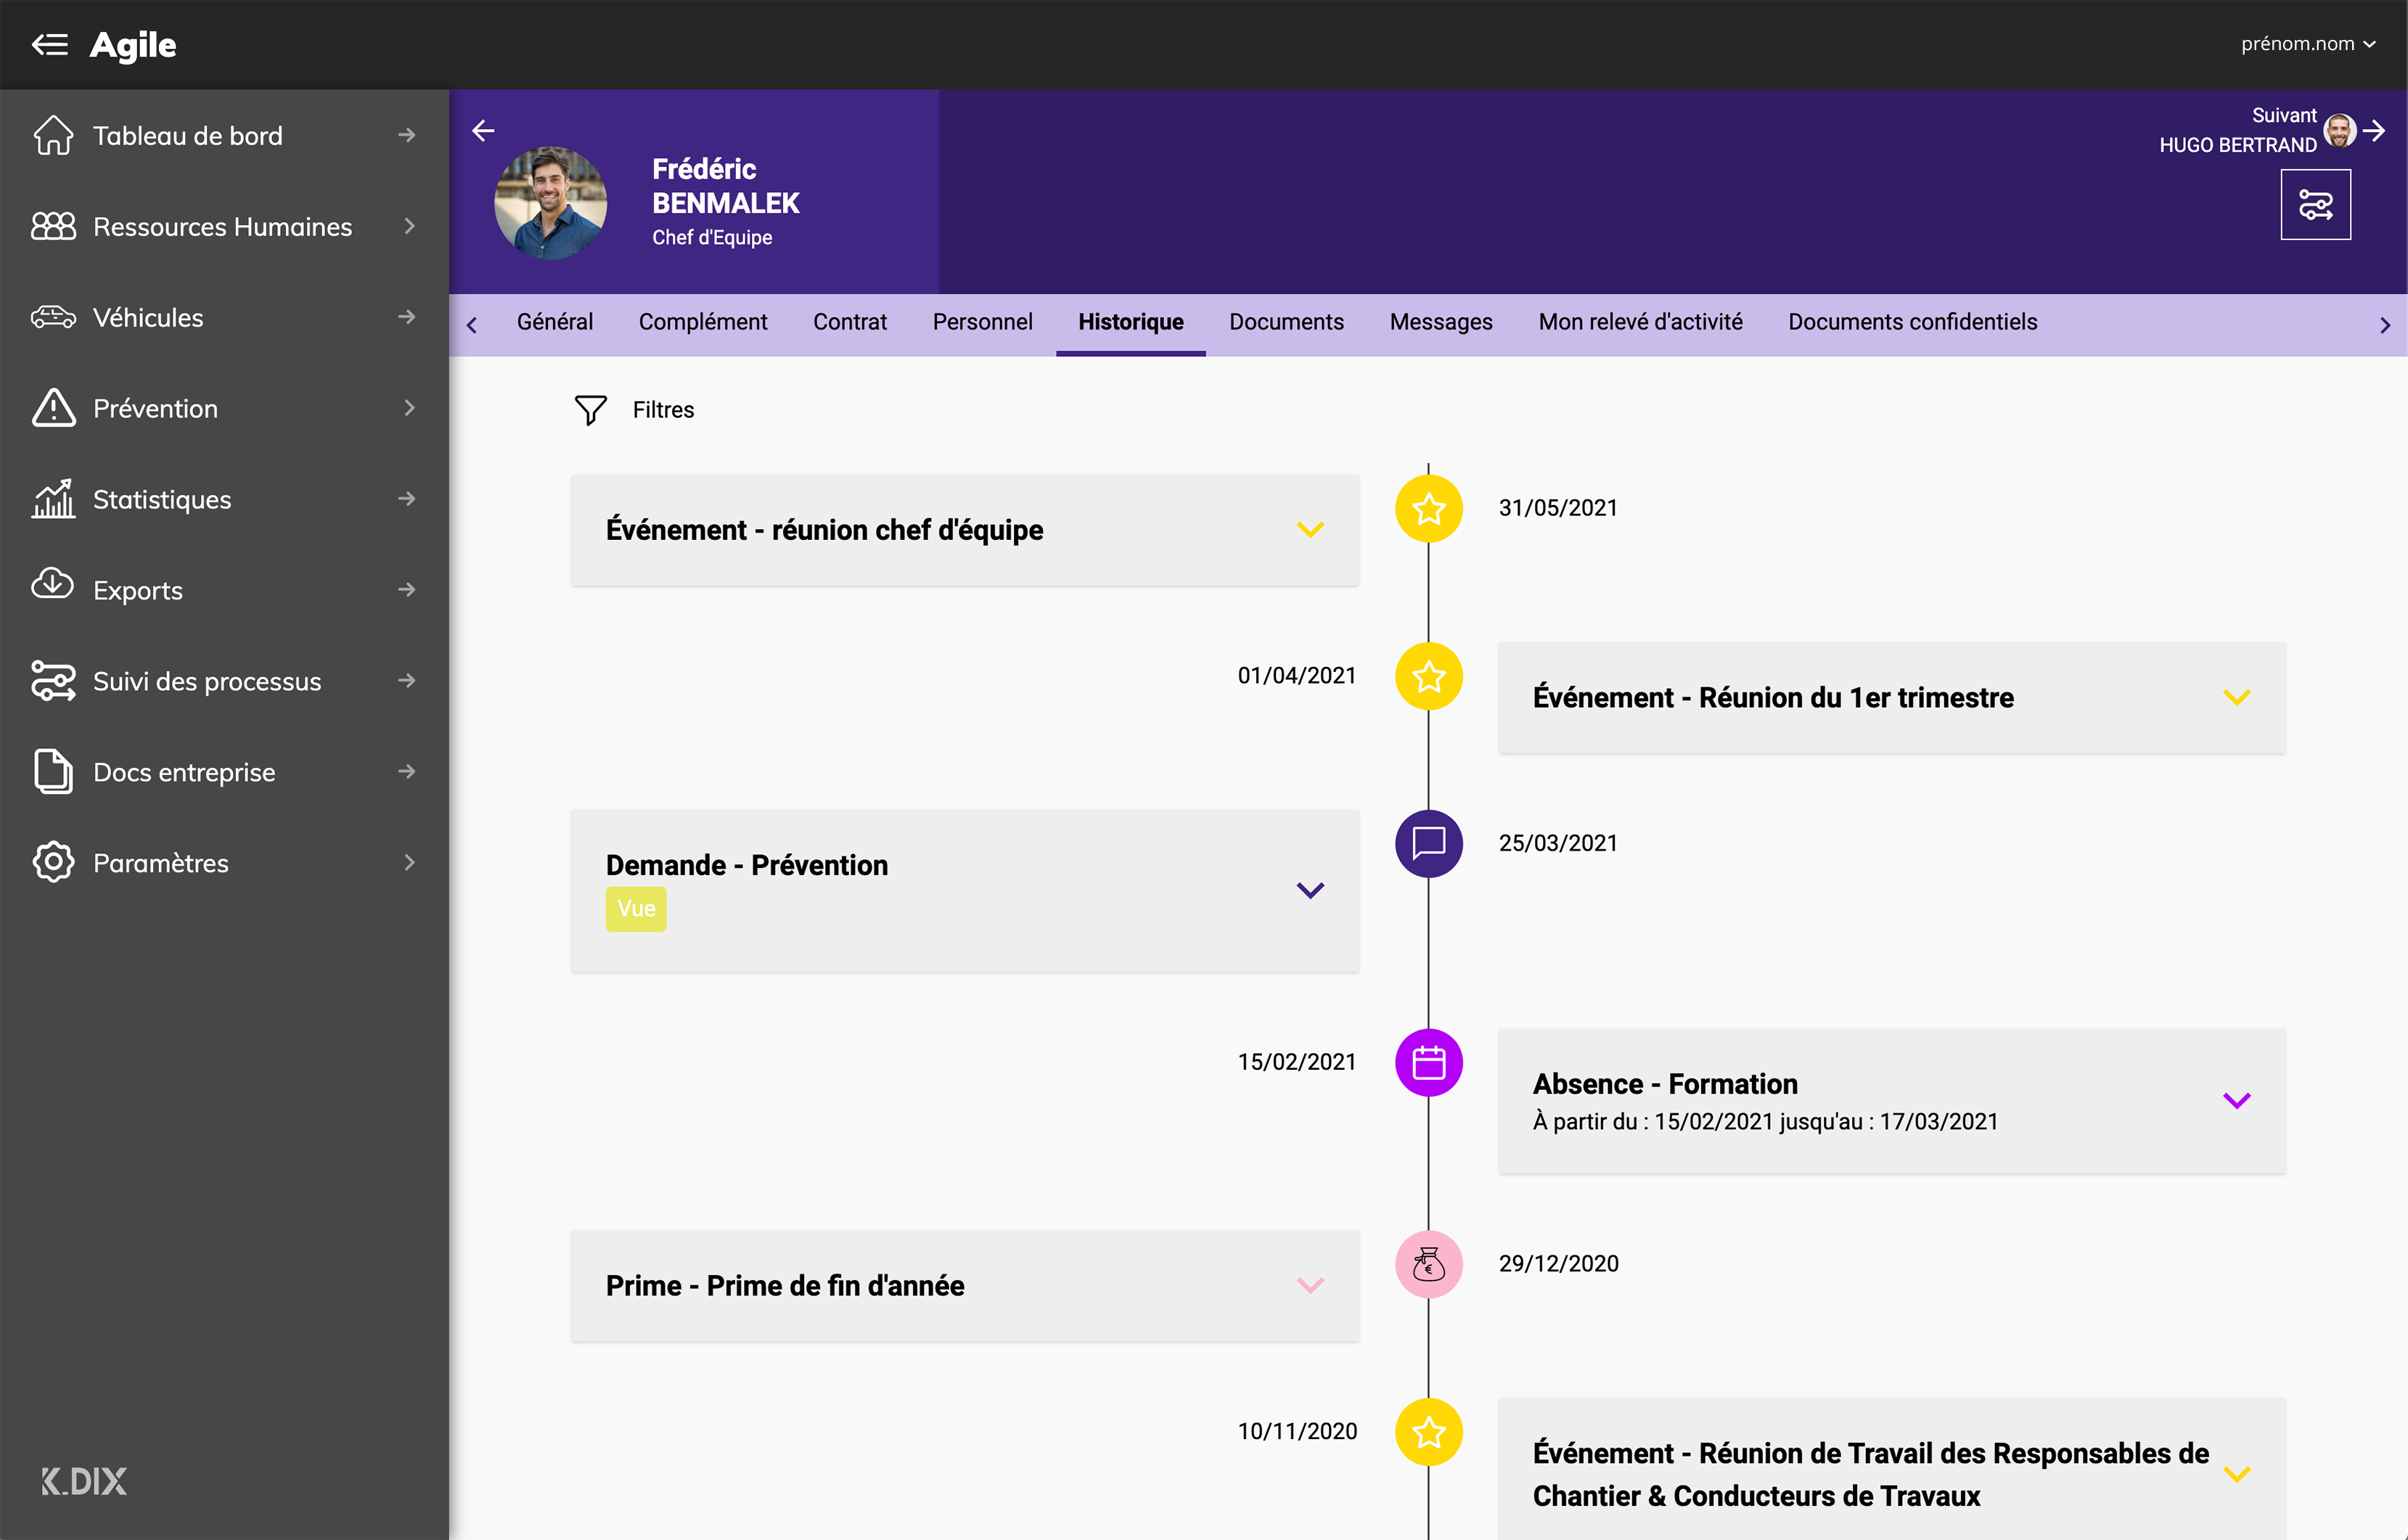Click the Vue status badge
2408x1540 pixels.
[636, 909]
